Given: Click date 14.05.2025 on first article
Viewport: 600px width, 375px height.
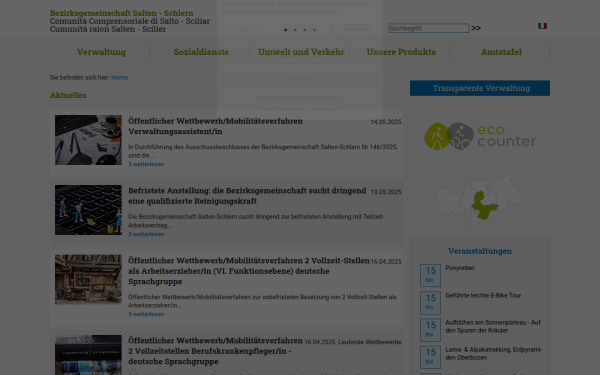Looking at the screenshot, I should coord(386,122).
